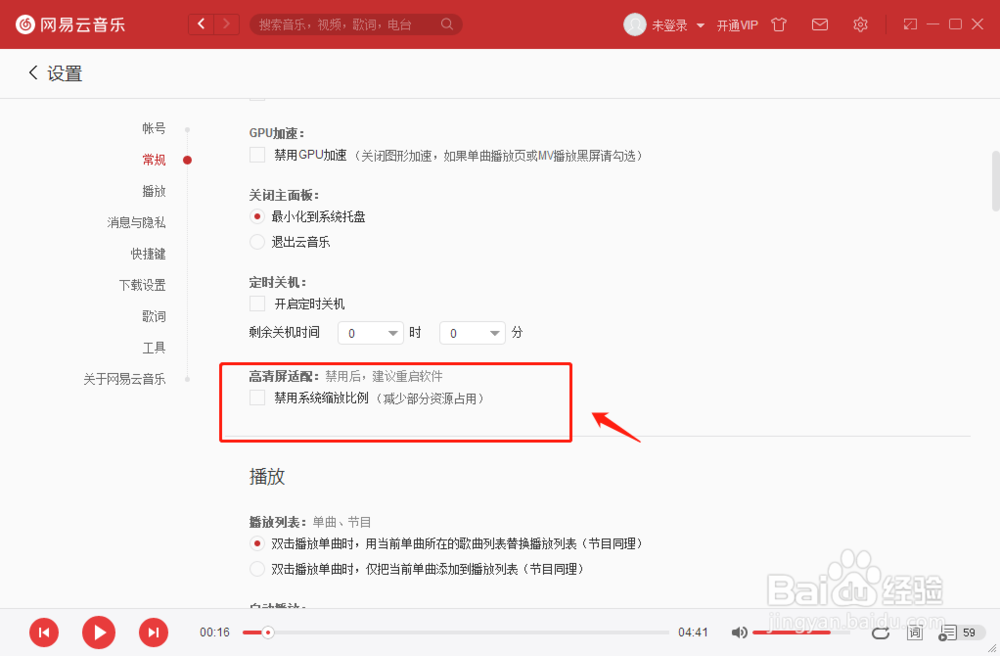
Task: Show lyrics with the 词 icon
Action: point(915,632)
